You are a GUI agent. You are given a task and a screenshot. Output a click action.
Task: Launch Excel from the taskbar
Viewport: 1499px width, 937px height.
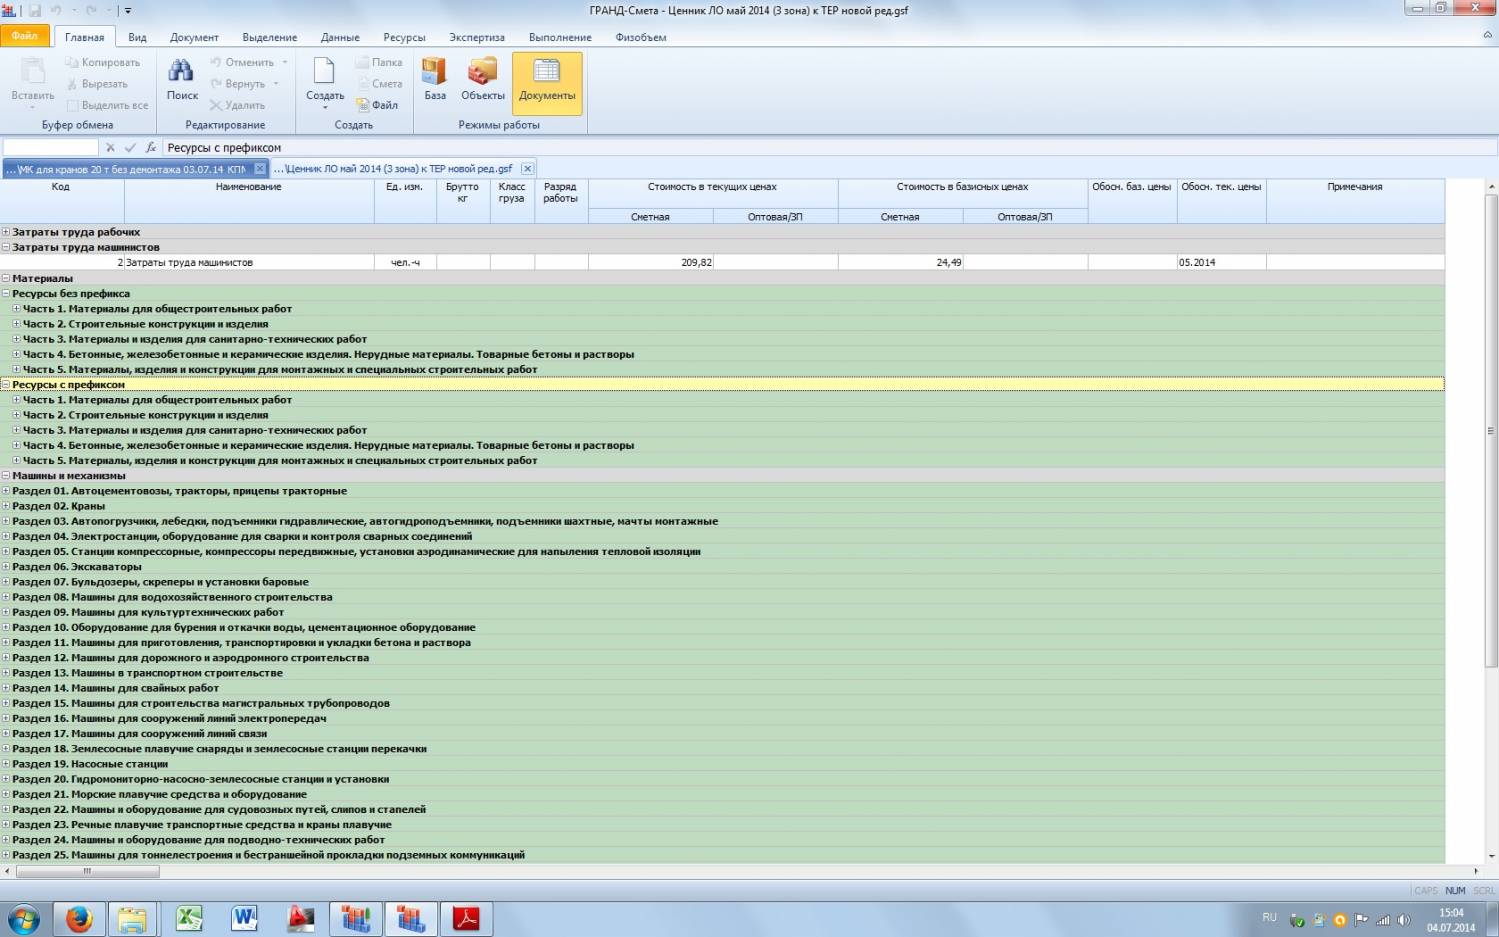point(188,918)
